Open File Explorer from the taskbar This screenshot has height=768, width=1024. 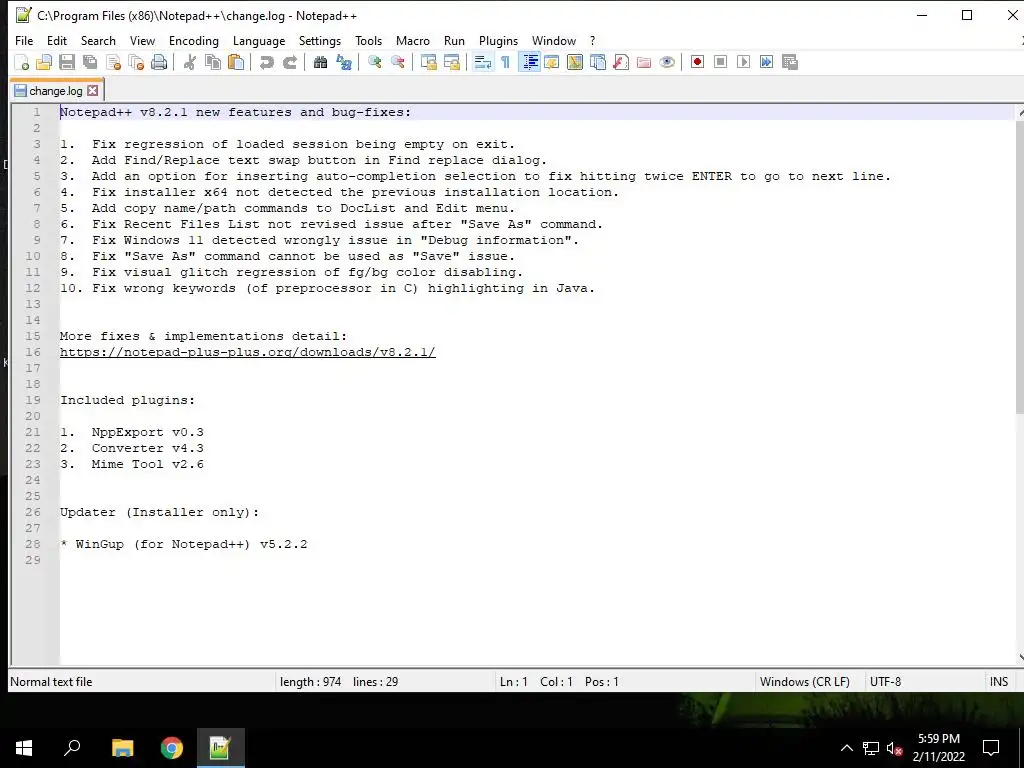(x=122, y=748)
